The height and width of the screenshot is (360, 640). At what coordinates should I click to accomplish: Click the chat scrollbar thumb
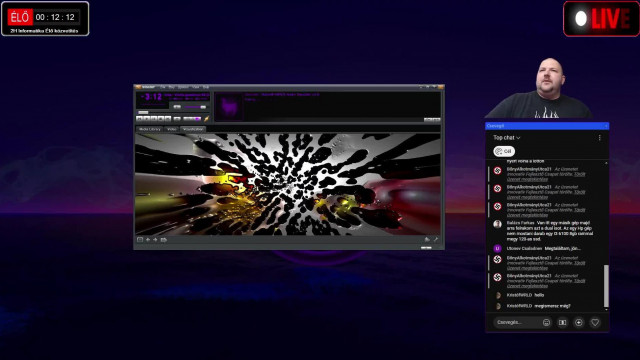tap(606, 286)
